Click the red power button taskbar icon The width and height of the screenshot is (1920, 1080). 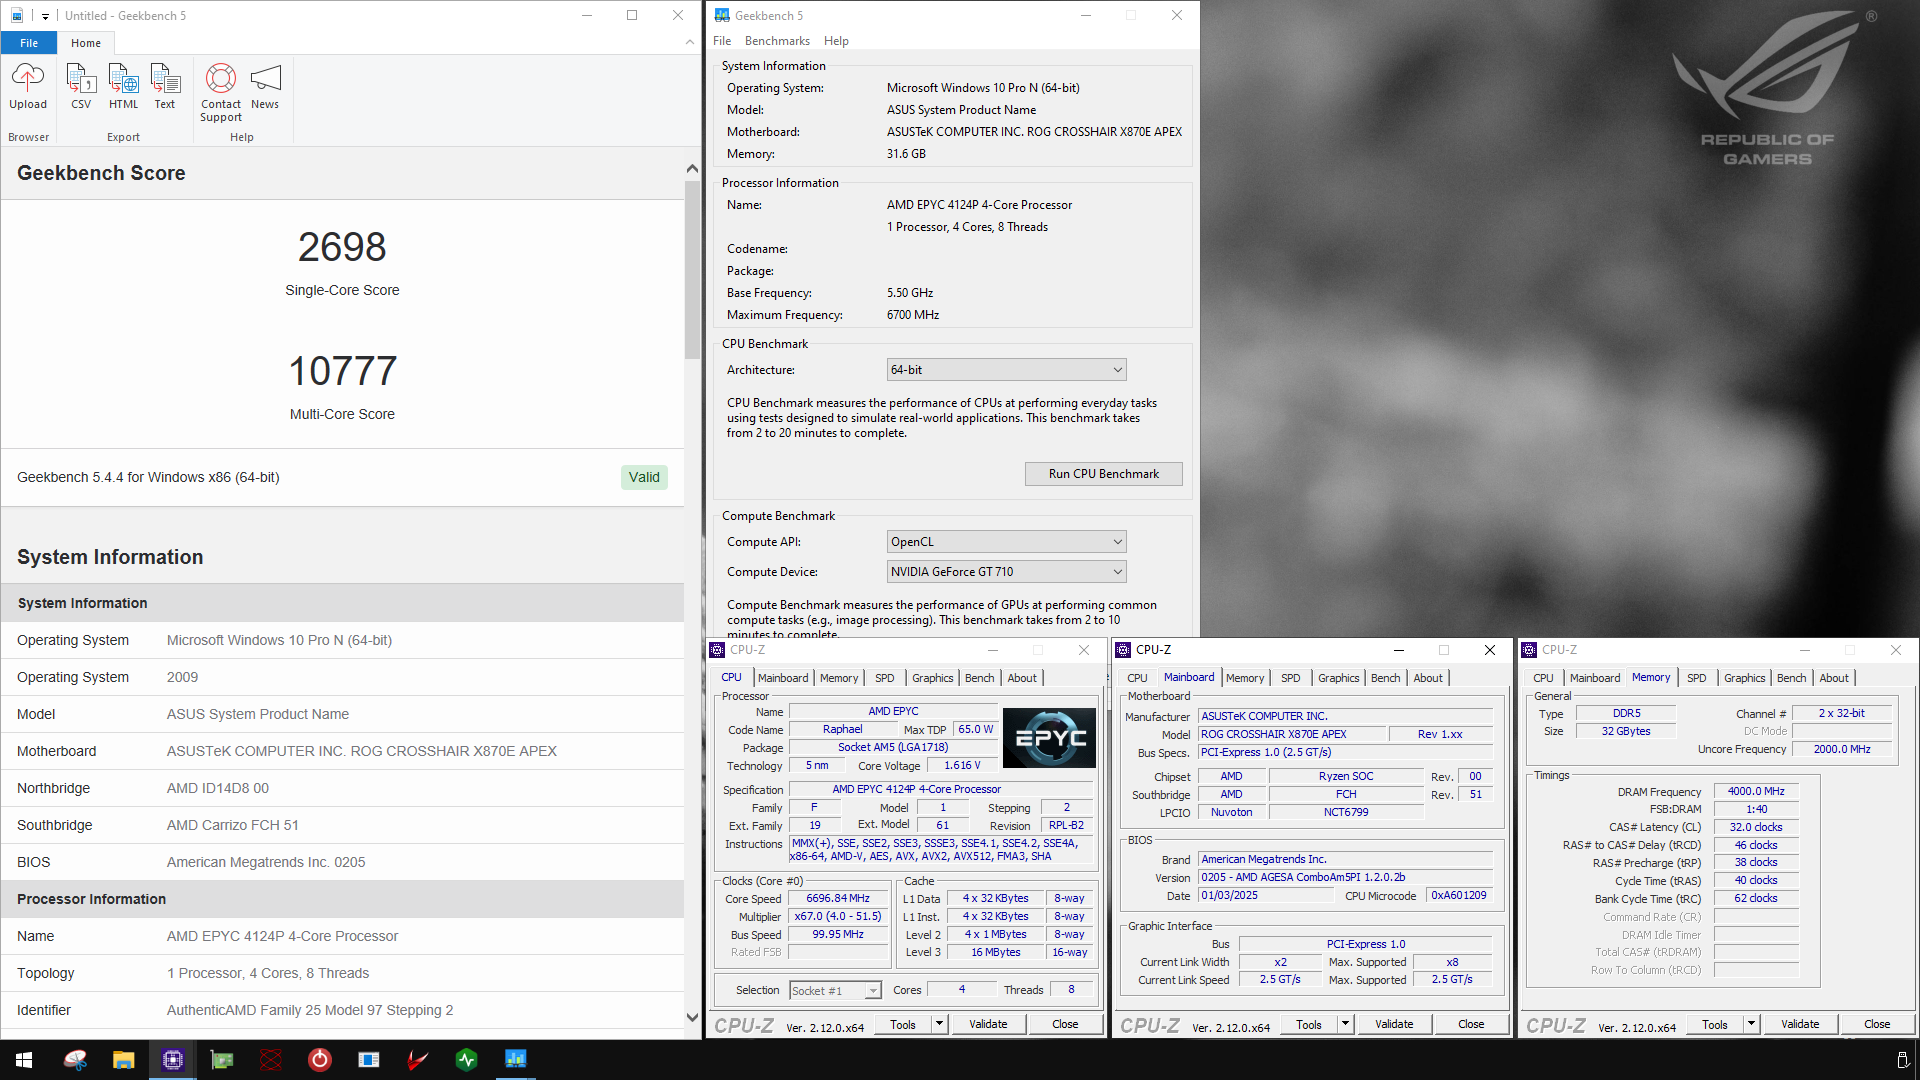click(x=320, y=1060)
